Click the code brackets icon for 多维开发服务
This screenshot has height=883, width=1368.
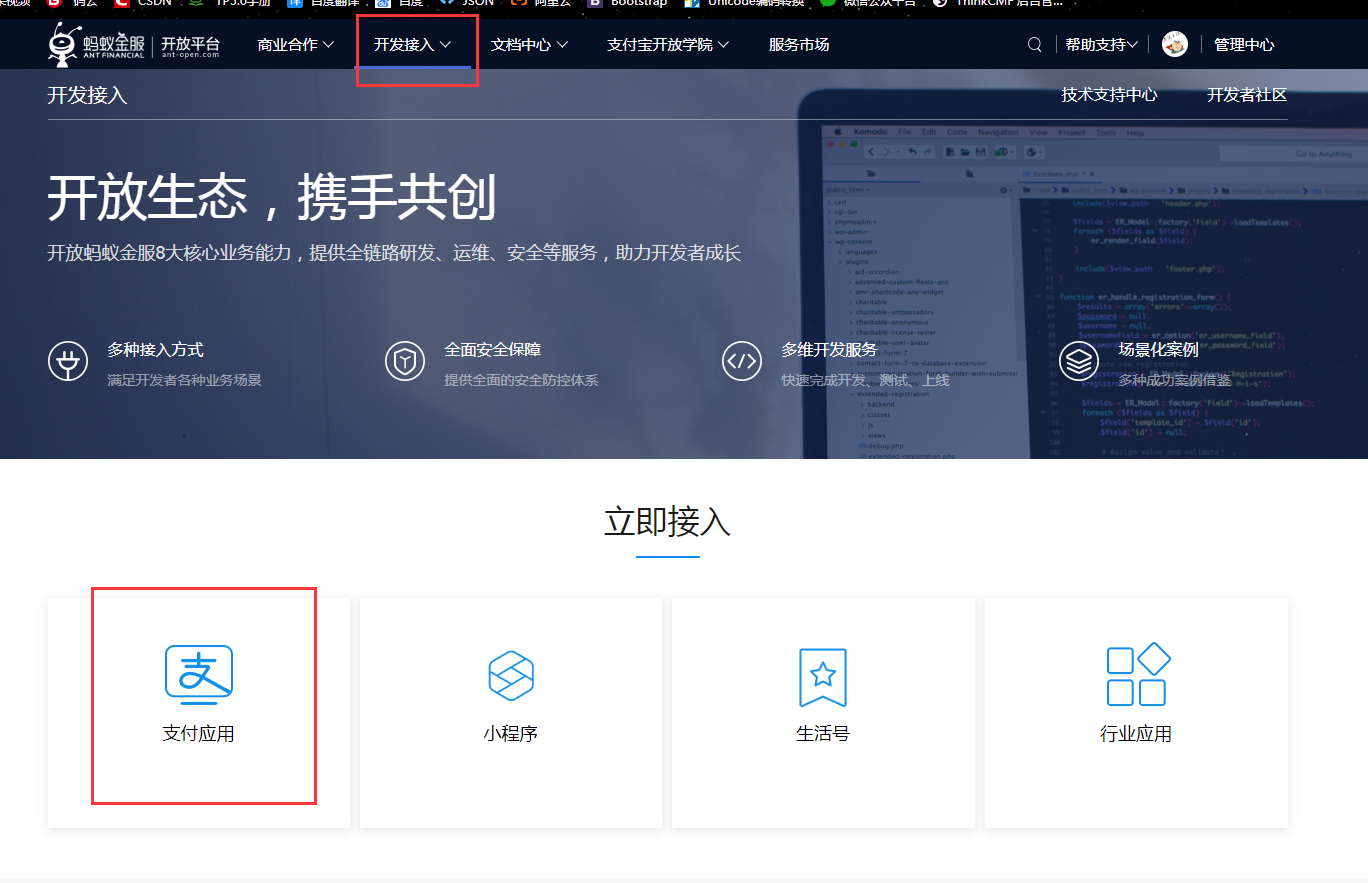coord(742,361)
